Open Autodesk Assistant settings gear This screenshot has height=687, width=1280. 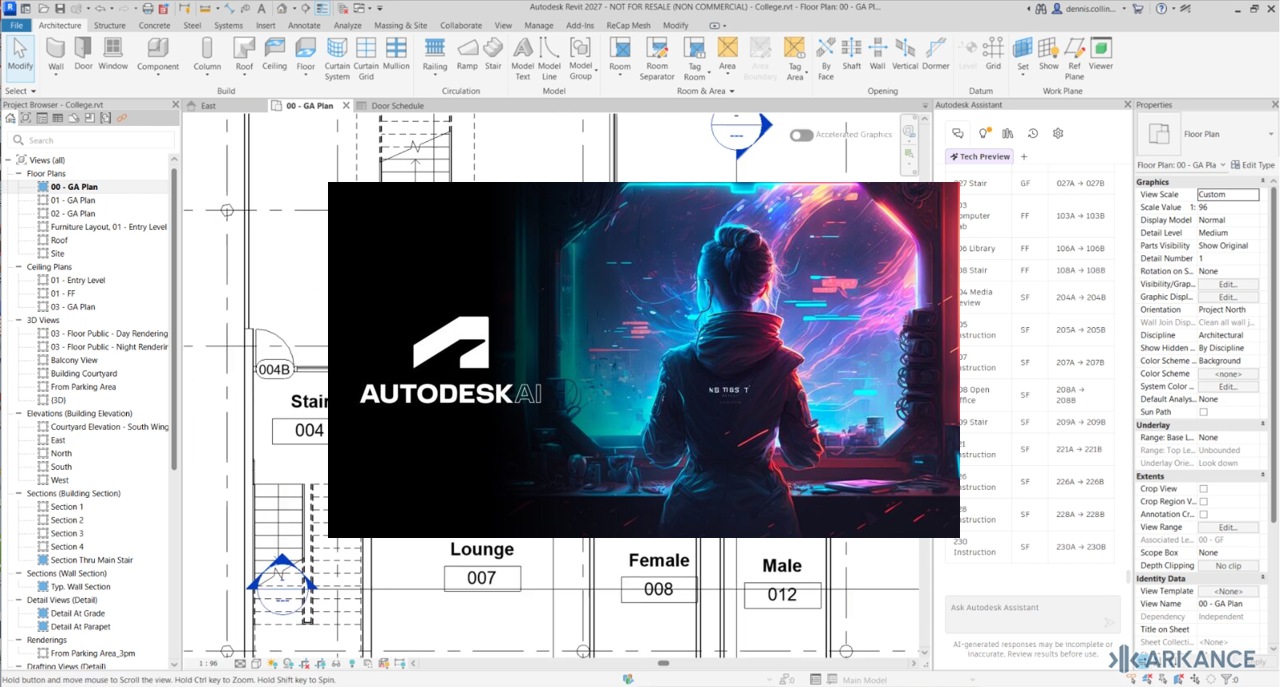[1058, 133]
